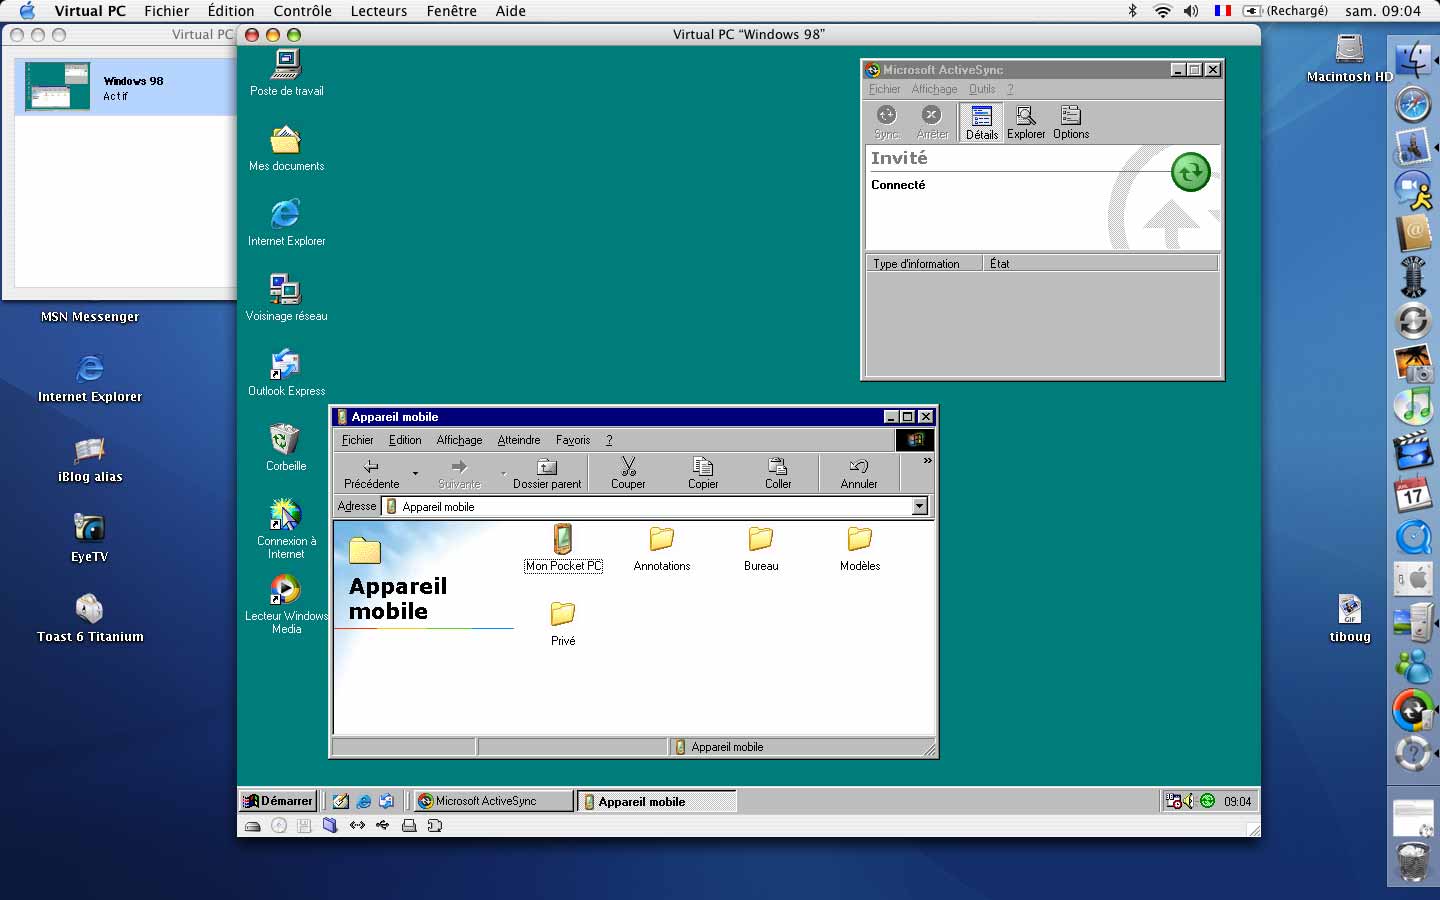1440x900 pixels.
Task: Click the Virtual PC printer status icon
Action: coord(409,826)
